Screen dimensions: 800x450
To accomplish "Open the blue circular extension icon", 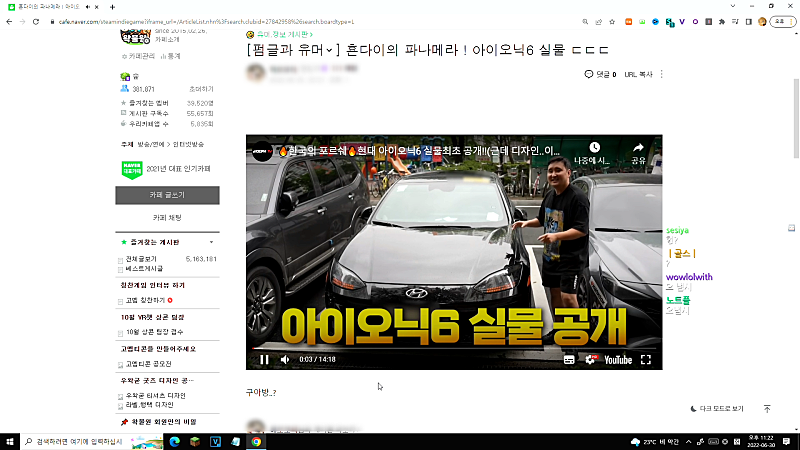I will 656,22.
